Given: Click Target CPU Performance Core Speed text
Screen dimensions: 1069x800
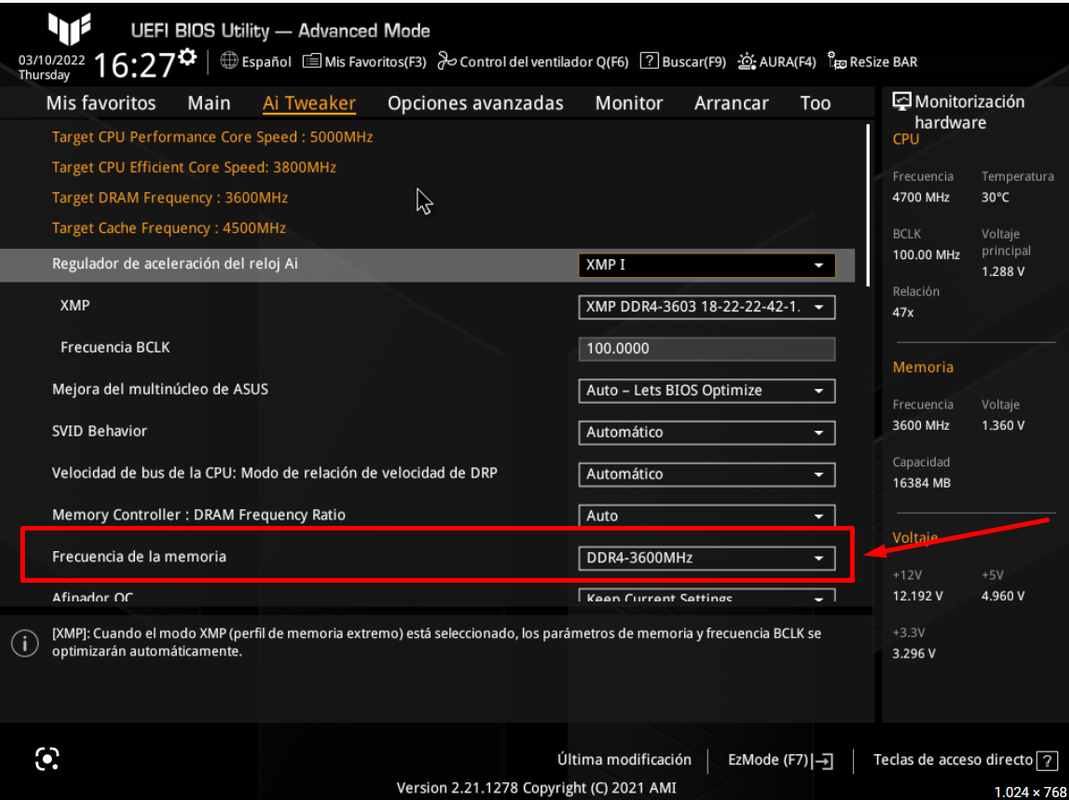Looking at the screenshot, I should pyautogui.click(x=212, y=137).
